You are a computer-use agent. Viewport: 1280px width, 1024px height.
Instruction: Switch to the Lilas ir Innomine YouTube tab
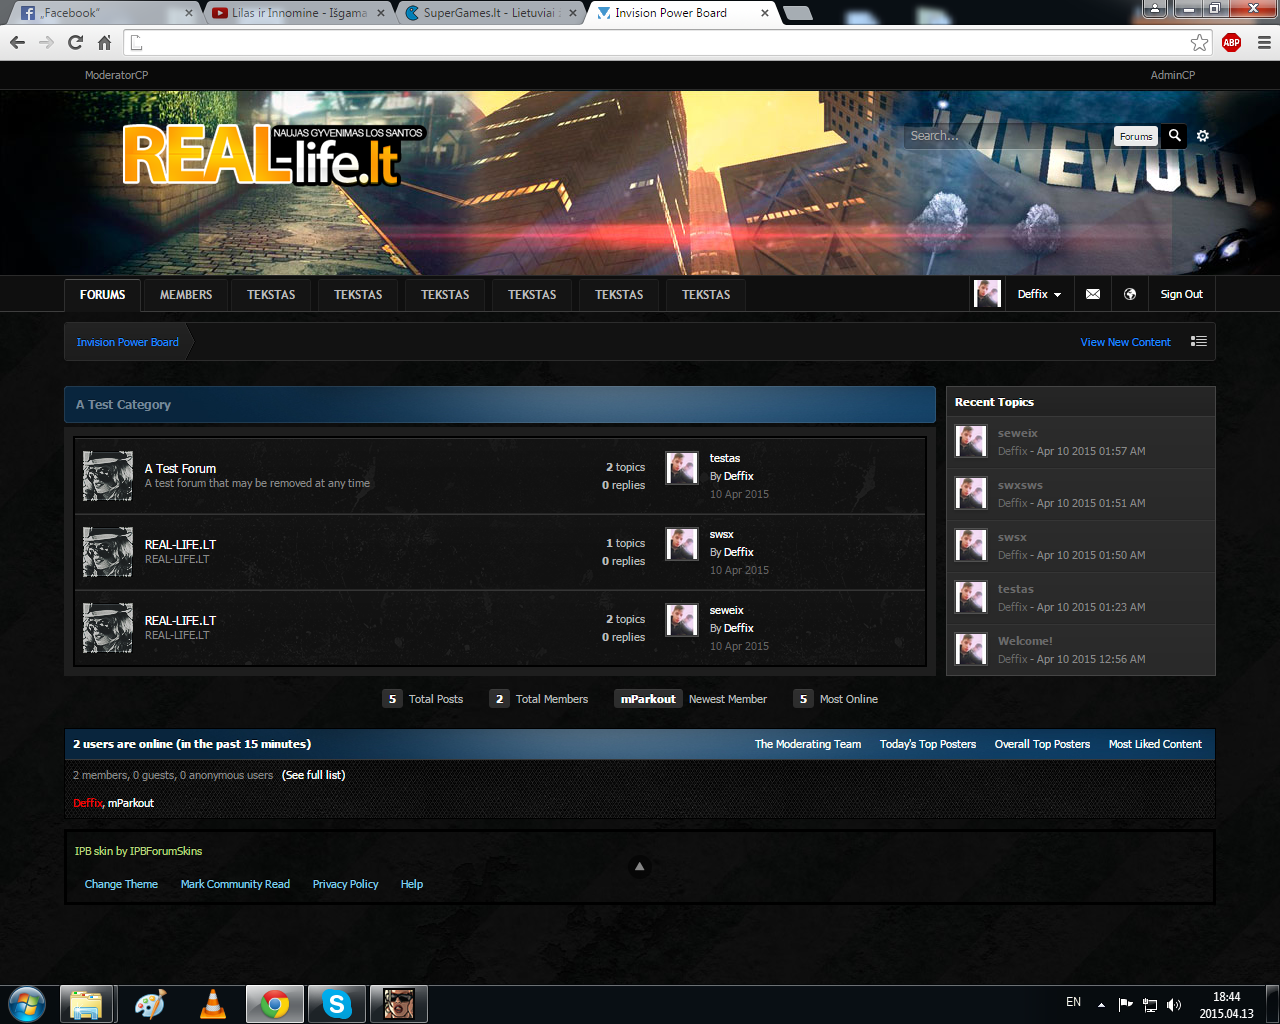click(298, 13)
